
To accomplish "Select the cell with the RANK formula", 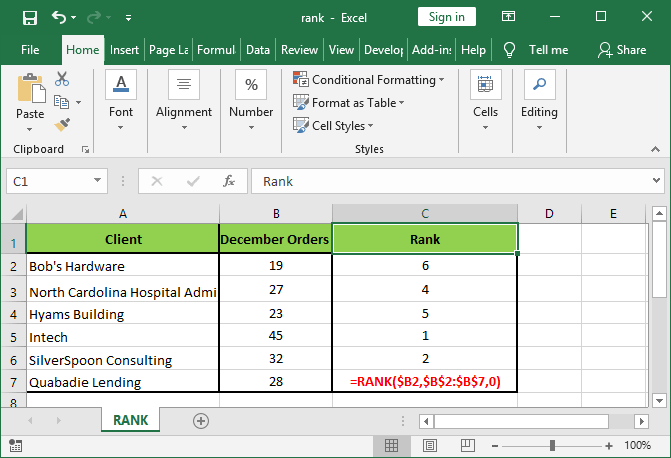I will point(425,381).
